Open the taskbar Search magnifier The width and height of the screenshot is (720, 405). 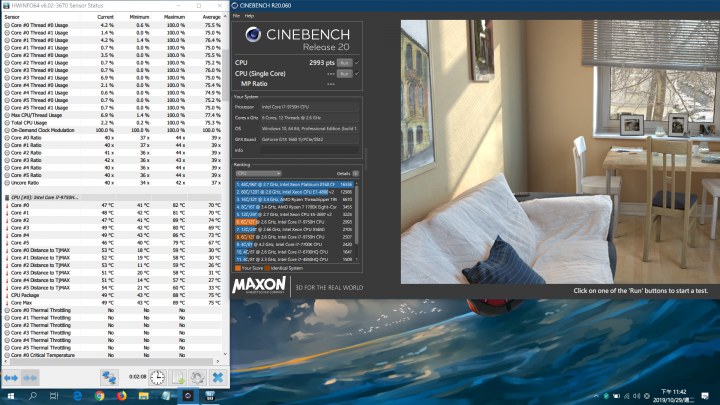point(33,396)
